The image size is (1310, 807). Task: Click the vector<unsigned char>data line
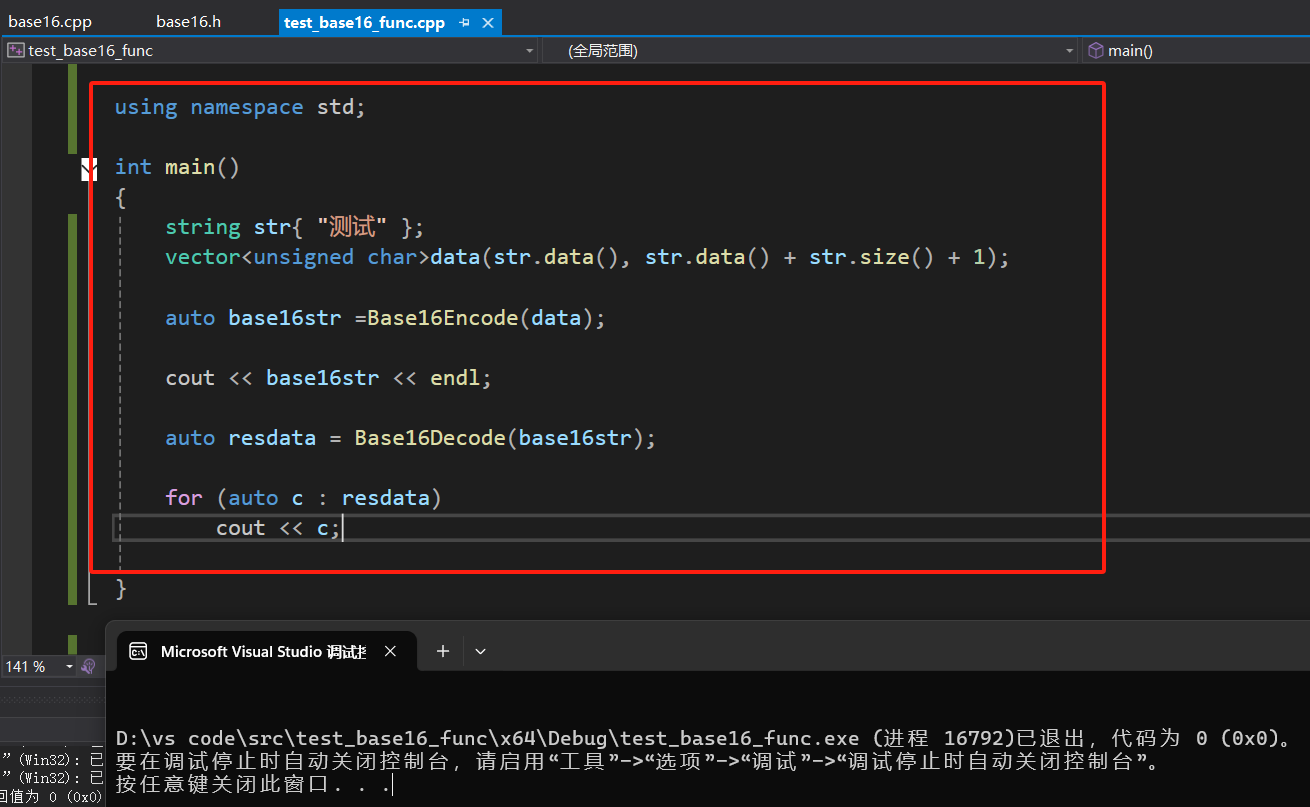pos(587,257)
